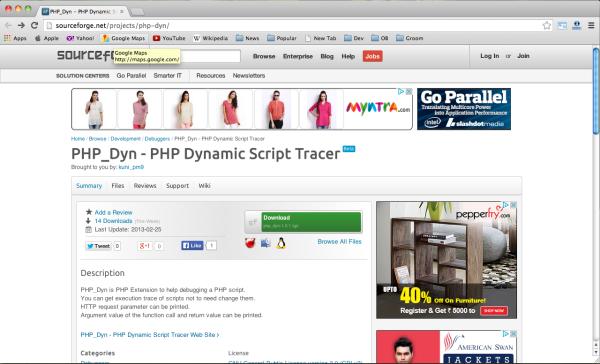This screenshot has height=364, width=600.
Task: Expand the Popular bookmark folder
Action: pyautogui.click(x=282, y=38)
